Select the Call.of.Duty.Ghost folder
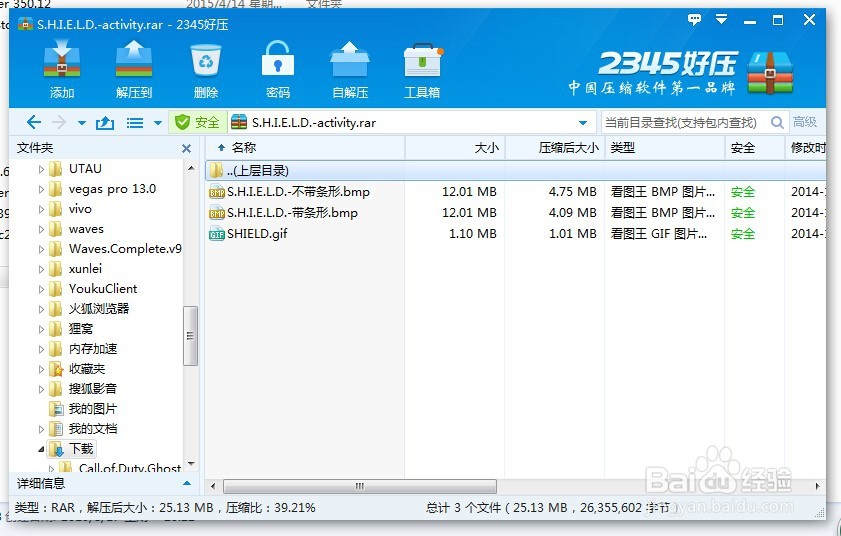Image resolution: width=841 pixels, height=536 pixels. 129,468
